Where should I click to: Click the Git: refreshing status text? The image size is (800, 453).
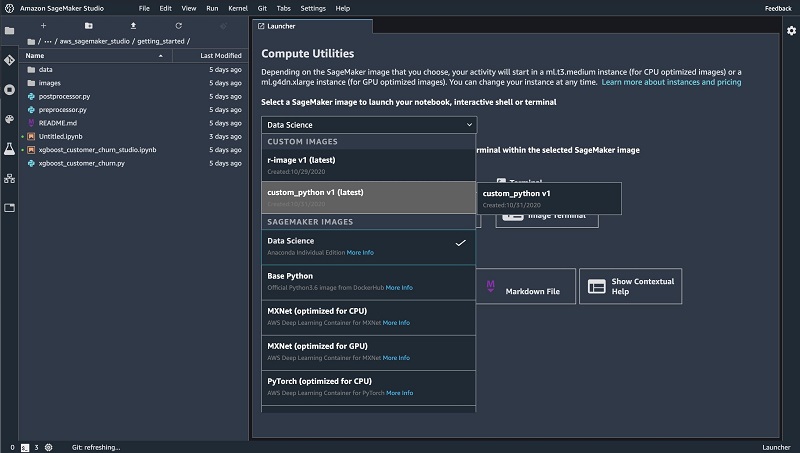[96, 447]
